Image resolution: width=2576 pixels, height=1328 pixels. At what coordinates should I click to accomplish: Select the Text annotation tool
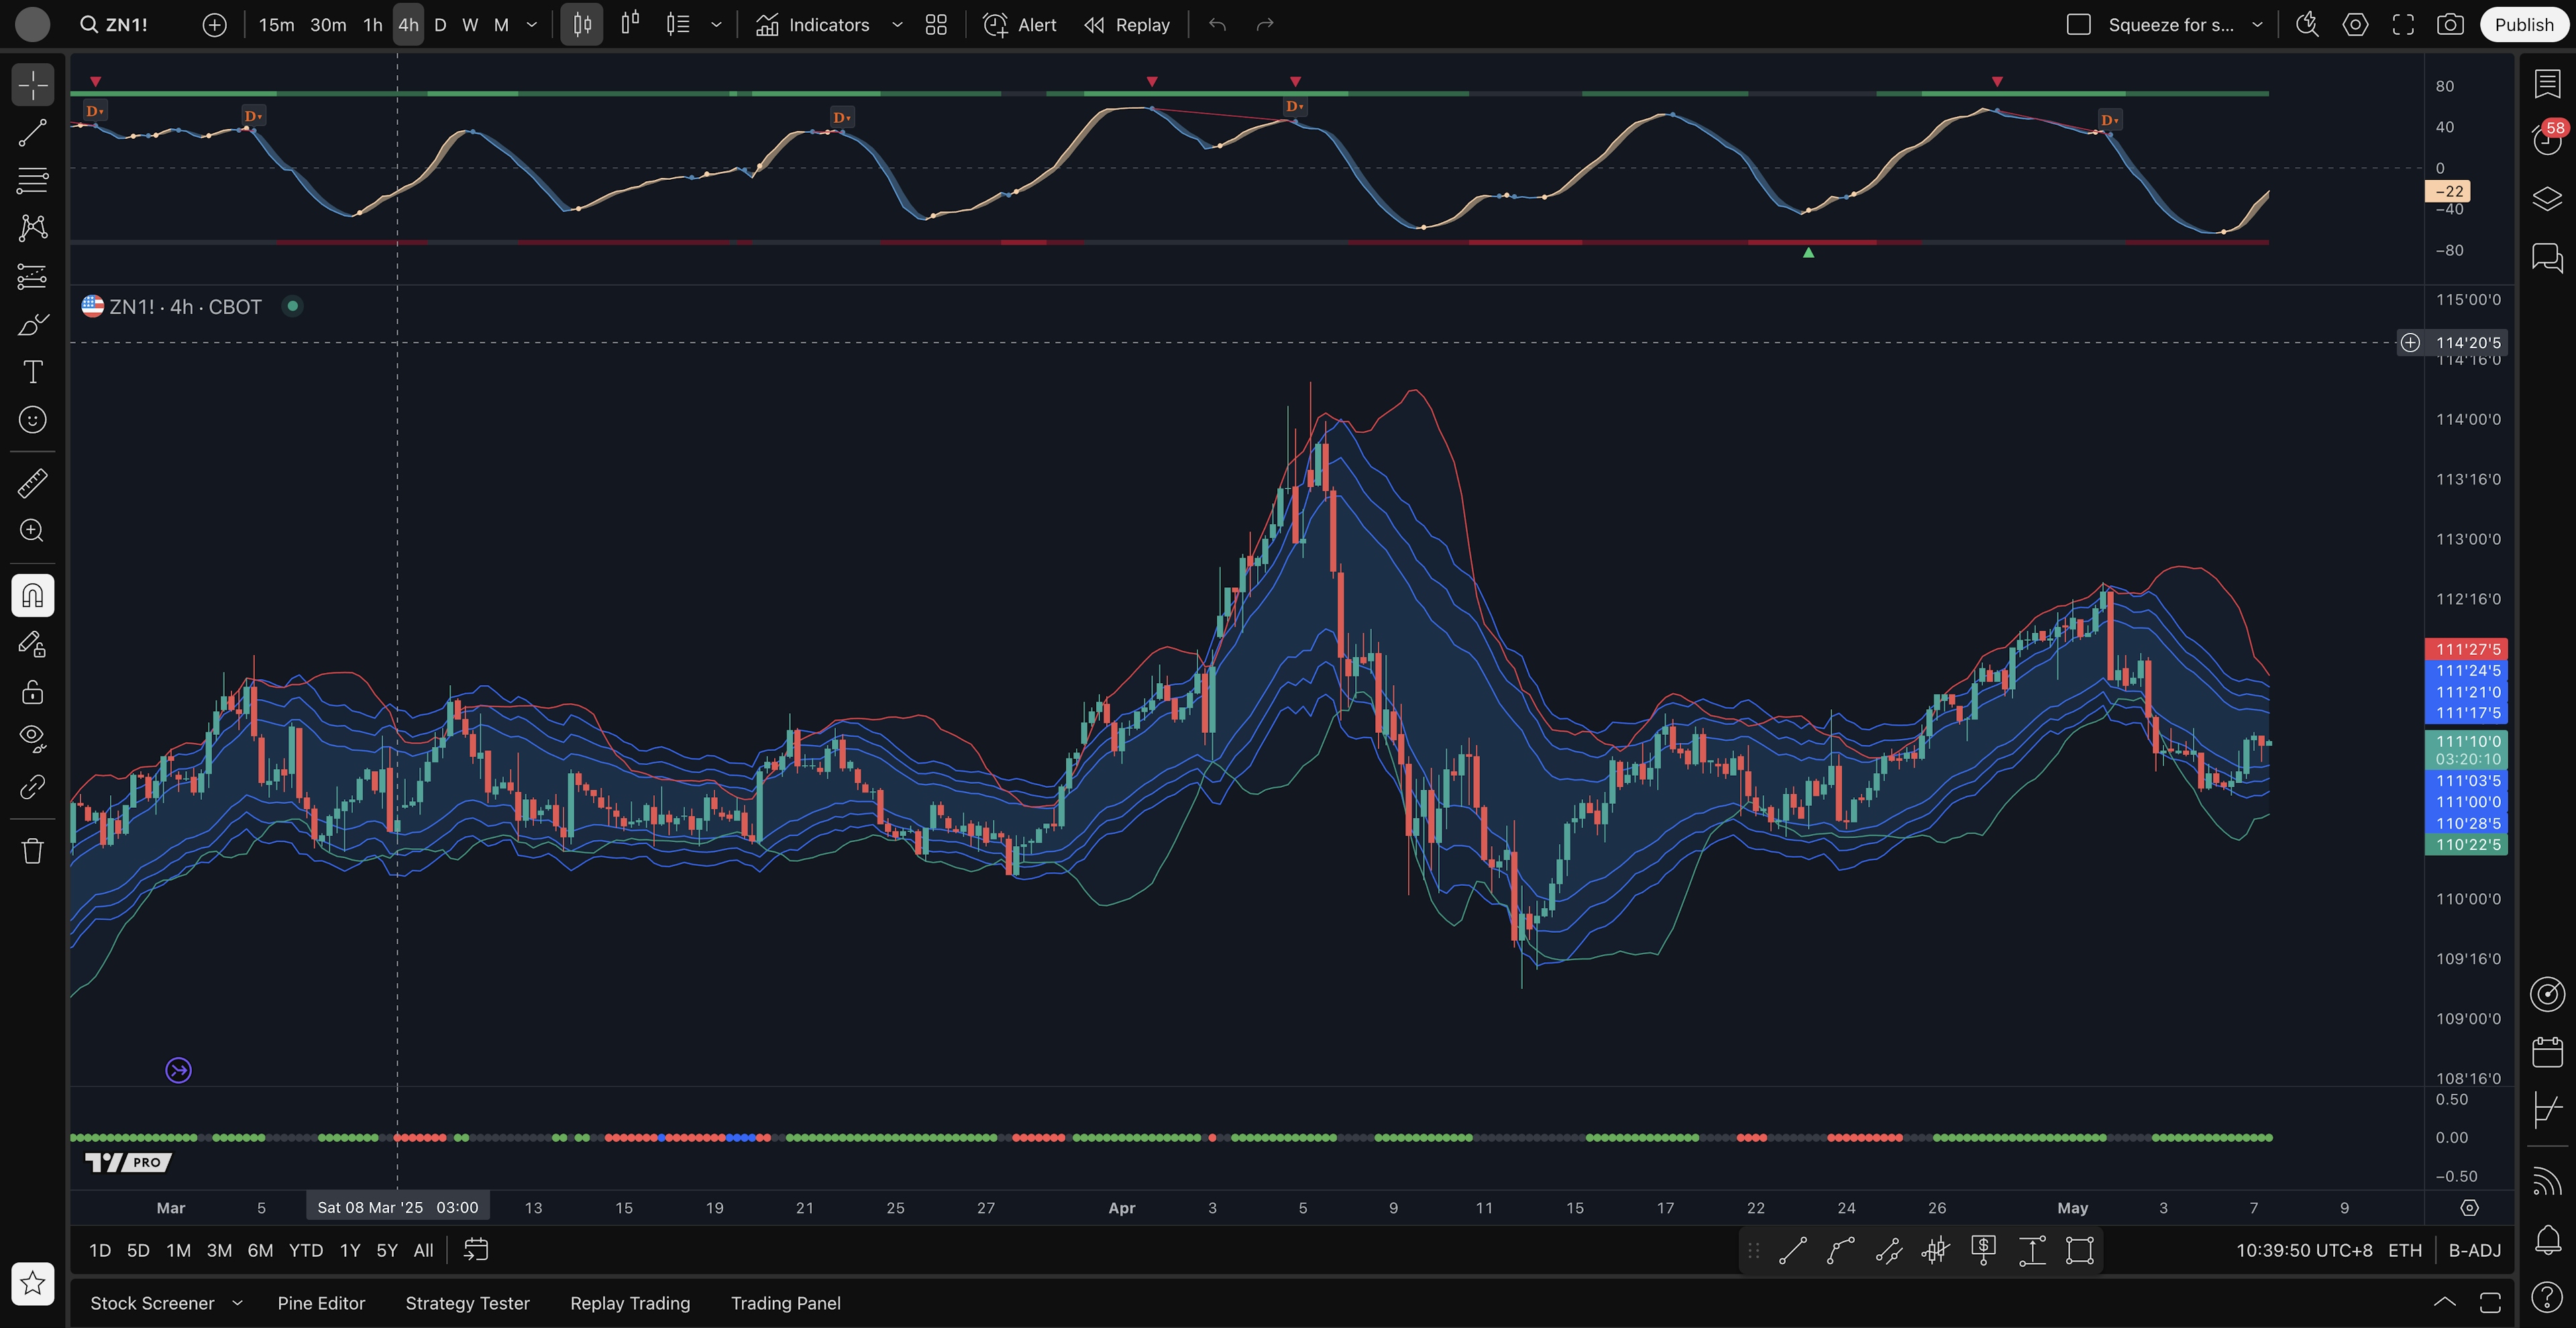tap(32, 372)
